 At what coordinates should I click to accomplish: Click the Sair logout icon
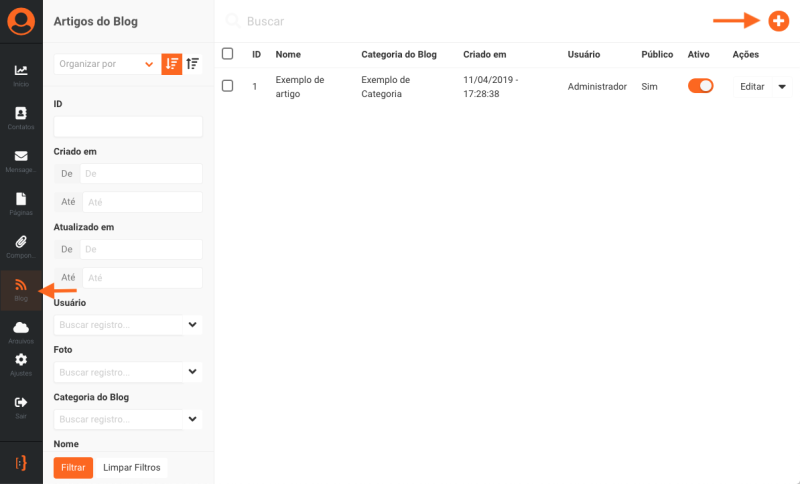[x=21, y=403]
